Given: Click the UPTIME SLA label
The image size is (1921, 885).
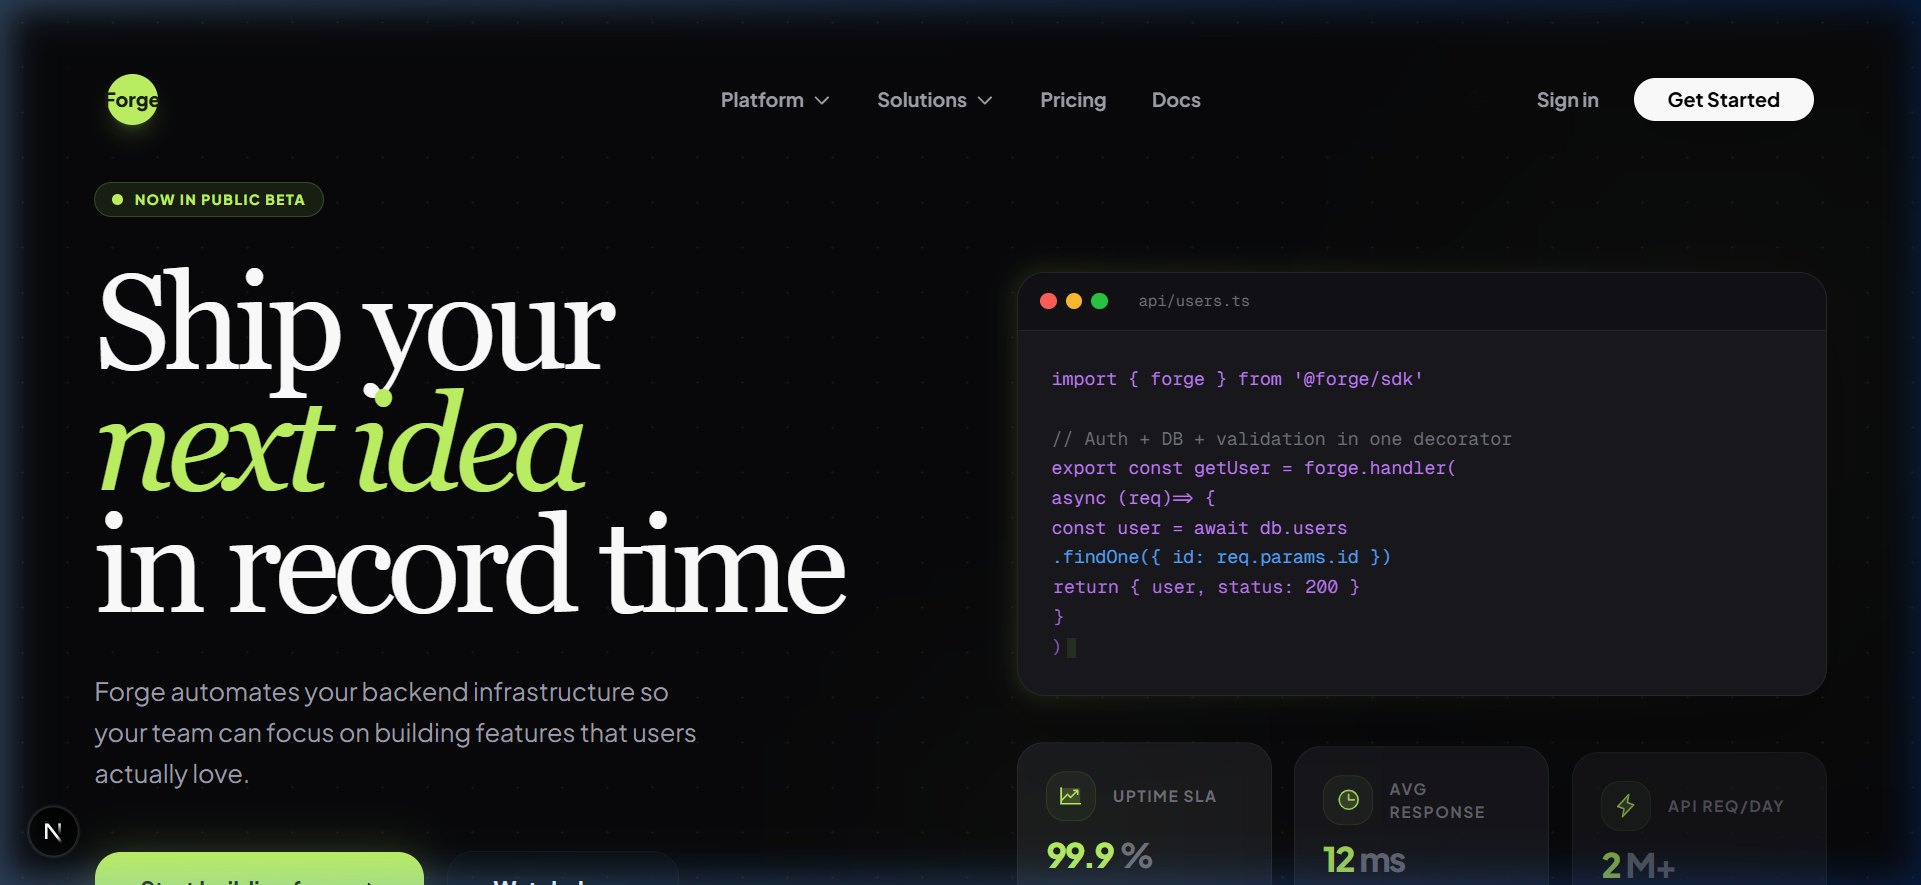Looking at the screenshot, I should pyautogui.click(x=1165, y=796).
